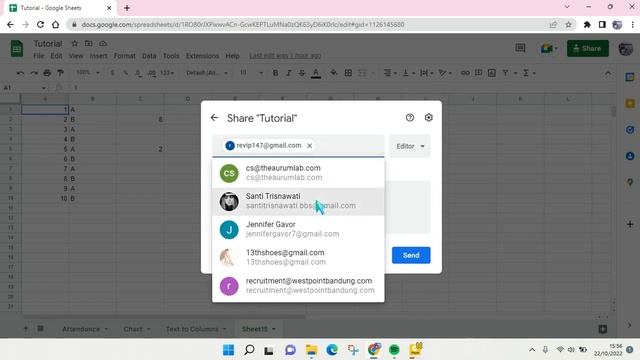
Task: Click the insert chart icon
Action: (x=492, y=73)
